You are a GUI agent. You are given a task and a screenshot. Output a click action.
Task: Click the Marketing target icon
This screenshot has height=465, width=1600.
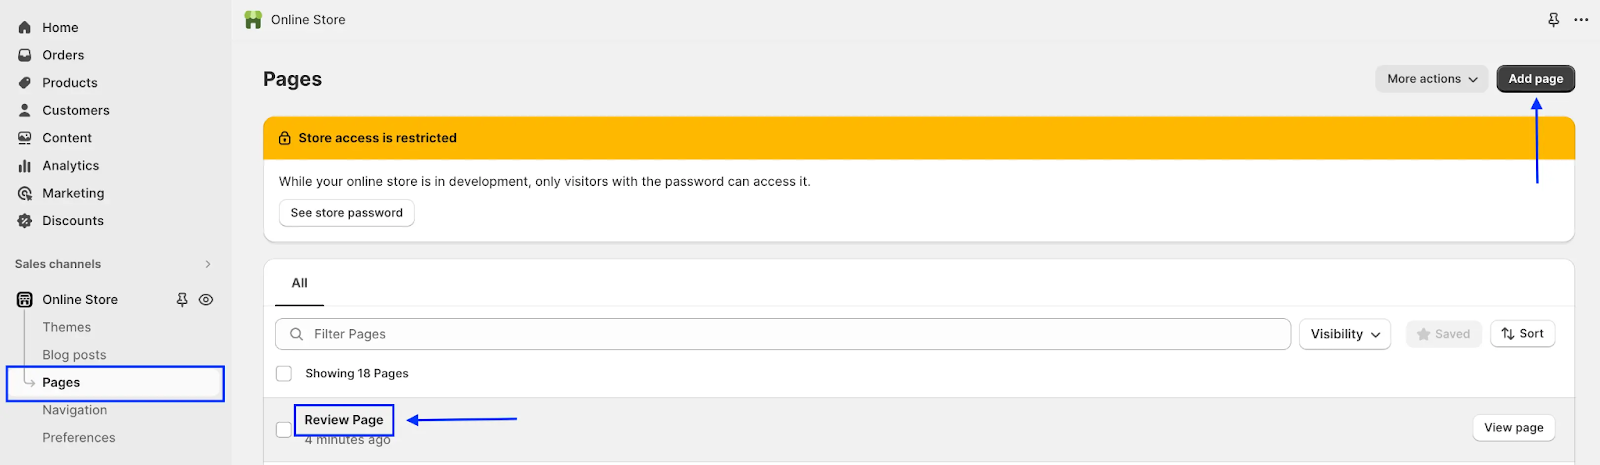point(25,193)
